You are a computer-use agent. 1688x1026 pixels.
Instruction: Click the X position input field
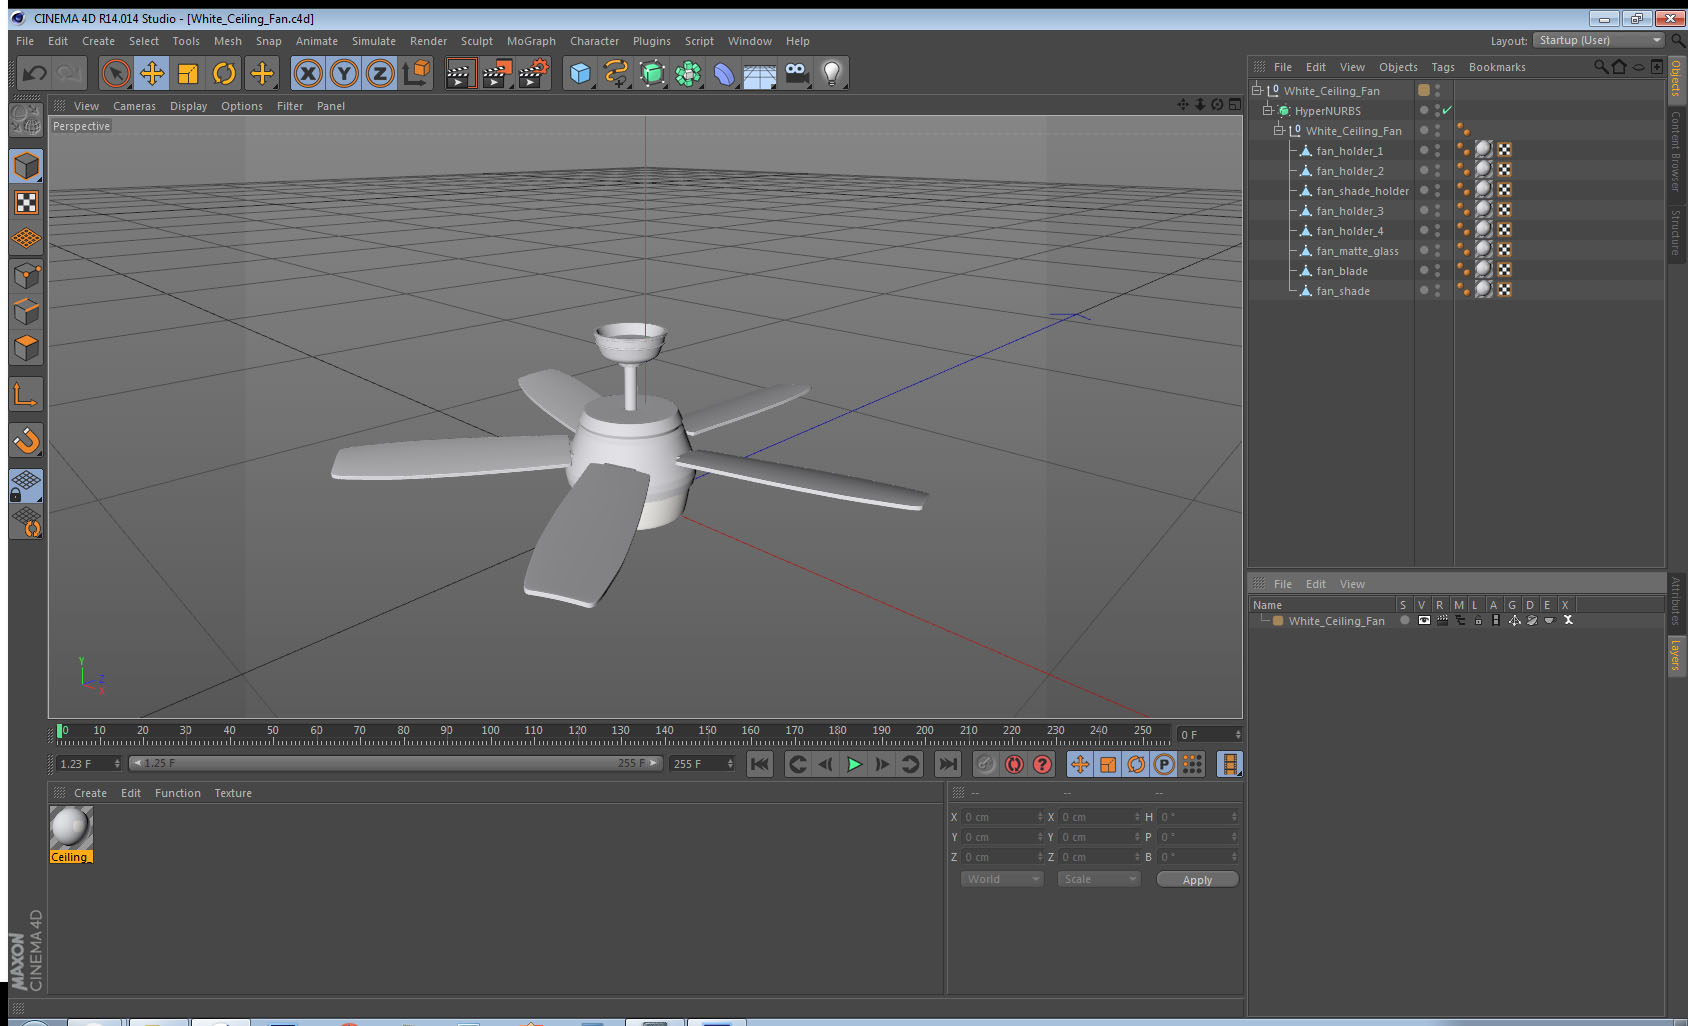pos(1003,817)
